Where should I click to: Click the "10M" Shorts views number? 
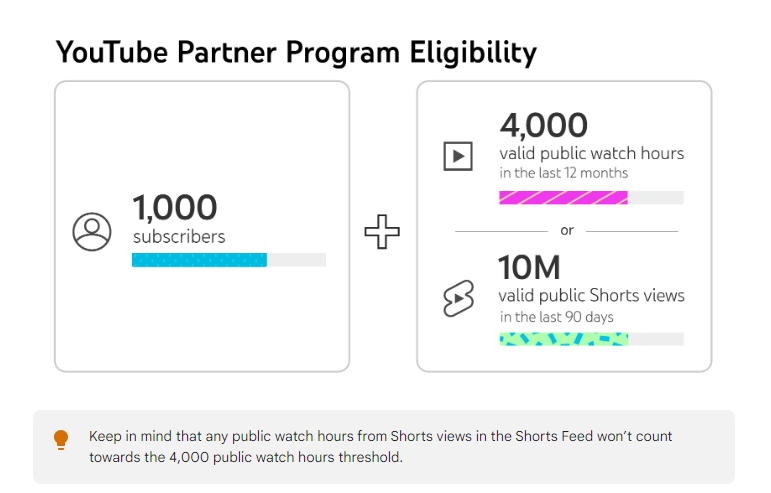[x=529, y=267]
